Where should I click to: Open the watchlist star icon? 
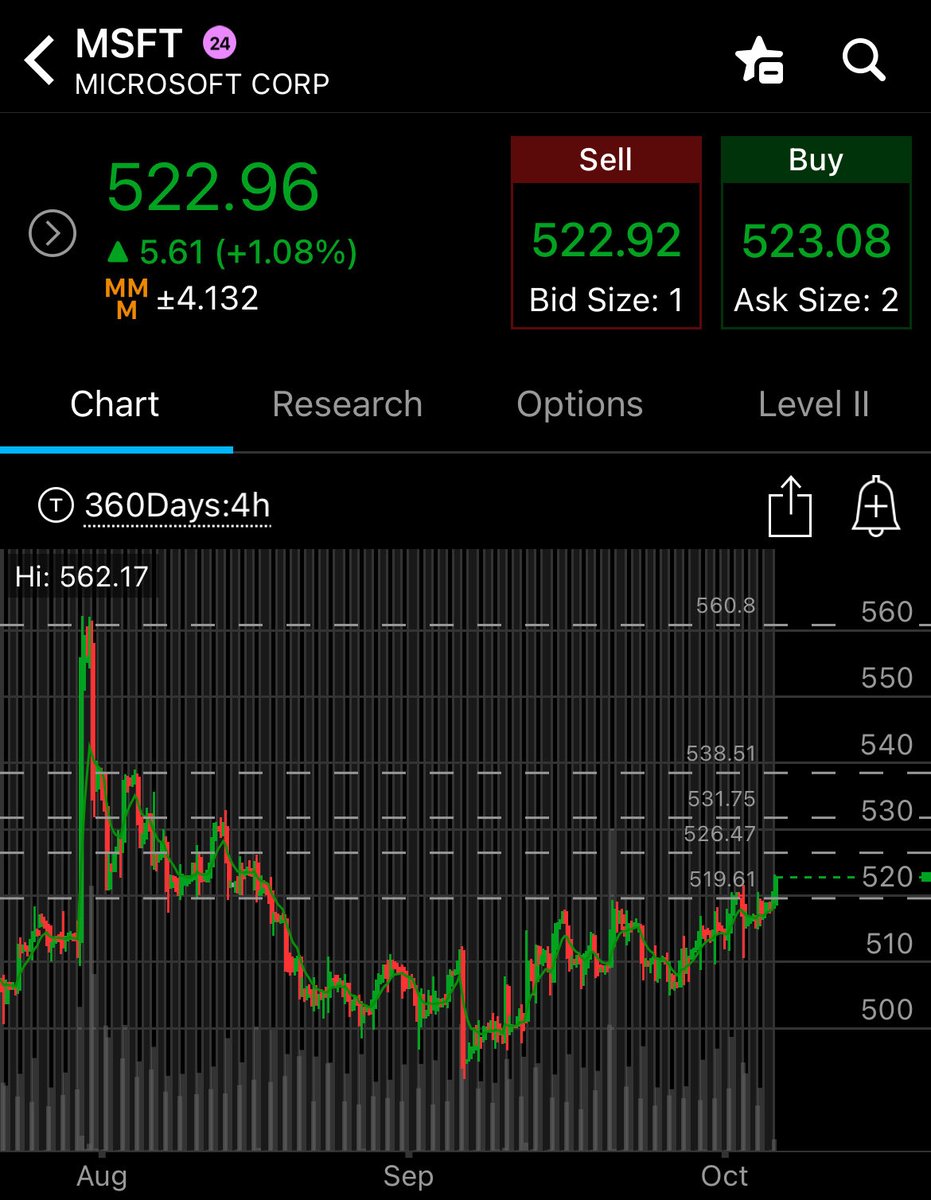[x=760, y=62]
